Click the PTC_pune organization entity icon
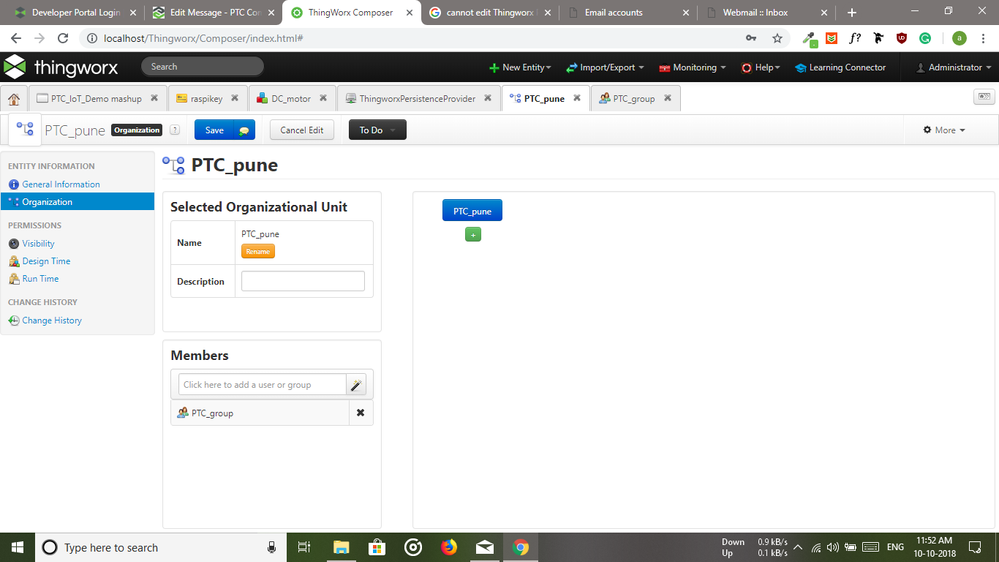This screenshot has height=562, width=999. click(x=25, y=129)
